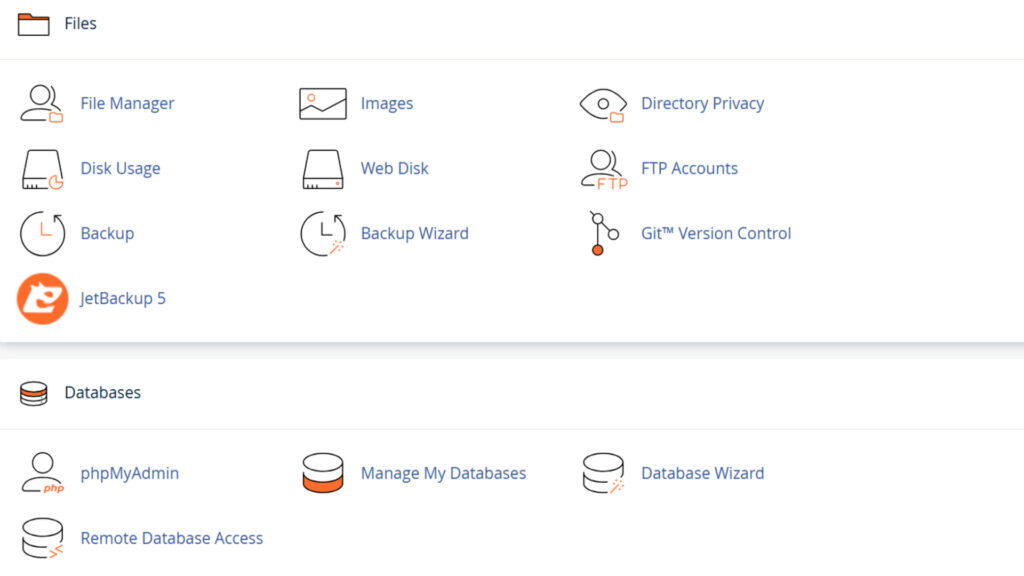This screenshot has height=576, width=1024.
Task: Open the File Manager text link
Action: coord(127,104)
